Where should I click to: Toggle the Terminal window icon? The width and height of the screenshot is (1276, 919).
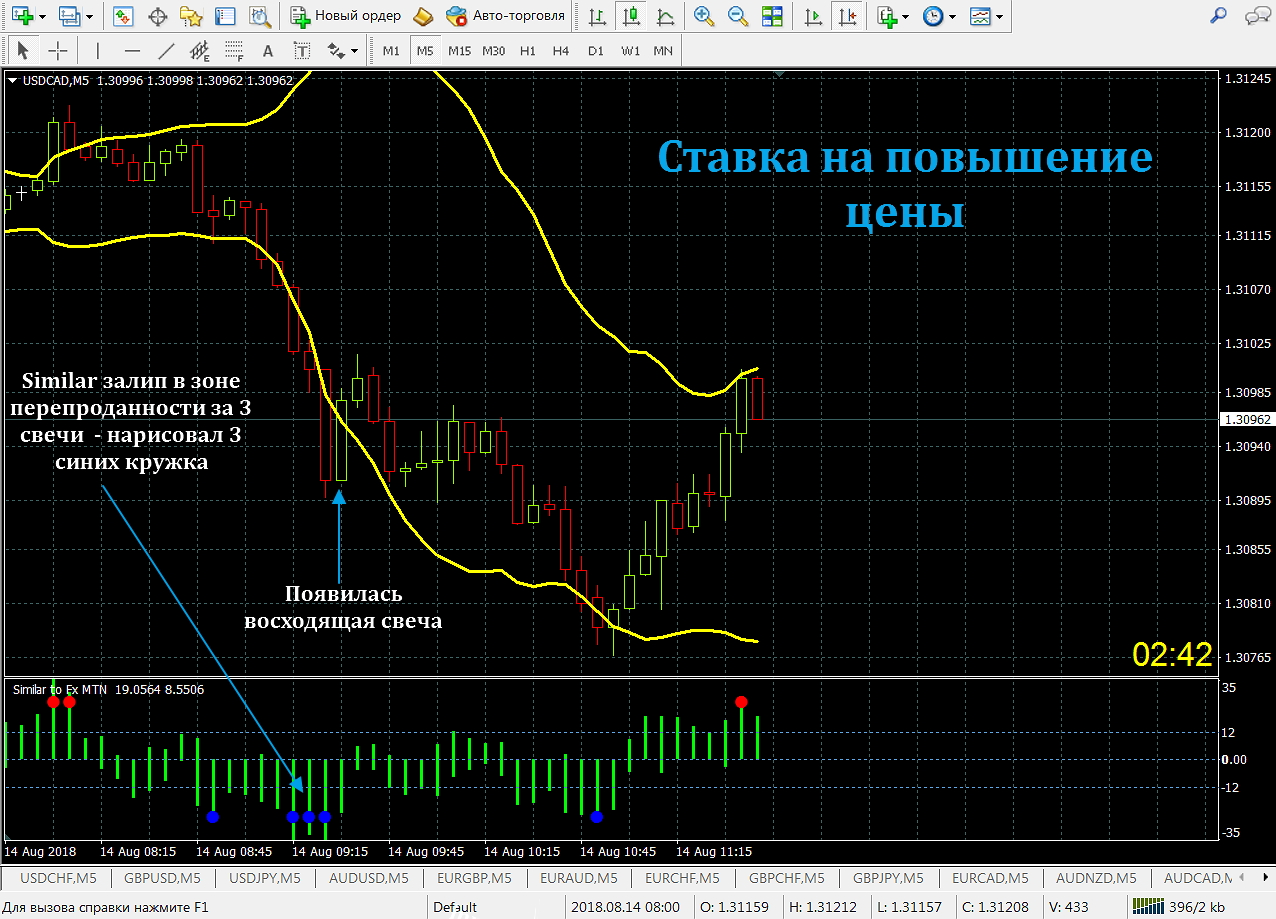[x=226, y=16]
